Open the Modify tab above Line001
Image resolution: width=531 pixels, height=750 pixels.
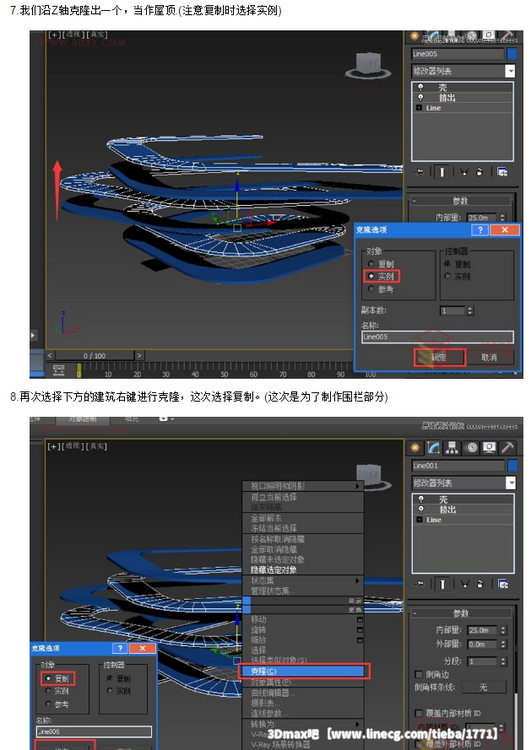pyautogui.click(x=434, y=447)
